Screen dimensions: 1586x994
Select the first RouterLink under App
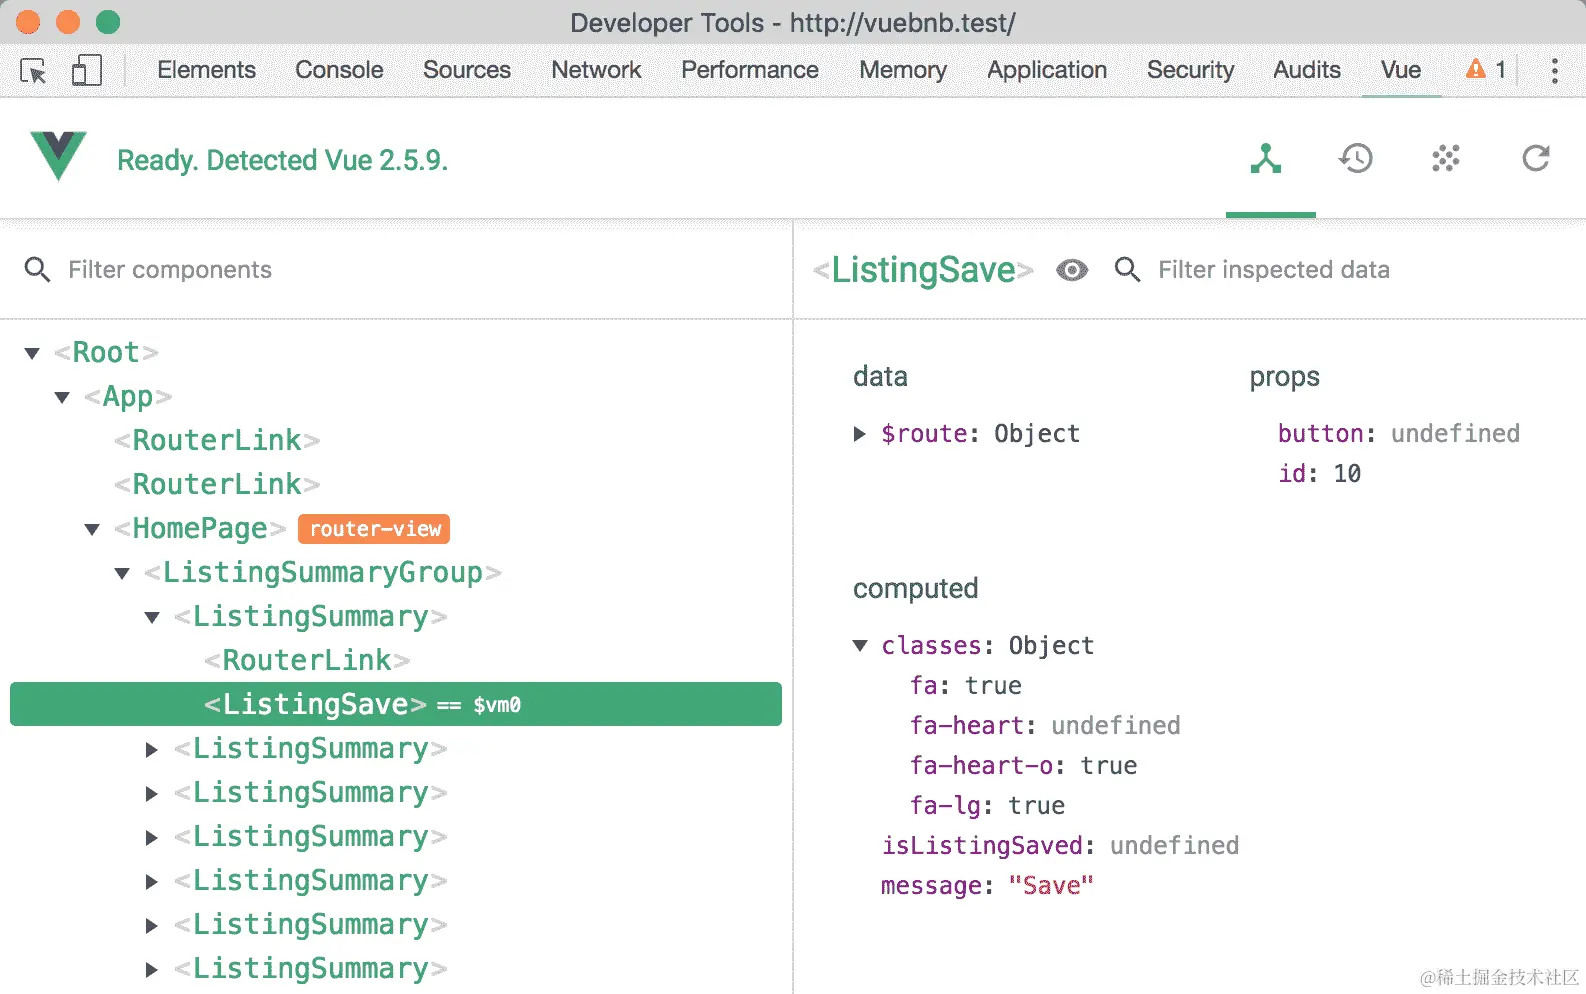click(x=217, y=440)
